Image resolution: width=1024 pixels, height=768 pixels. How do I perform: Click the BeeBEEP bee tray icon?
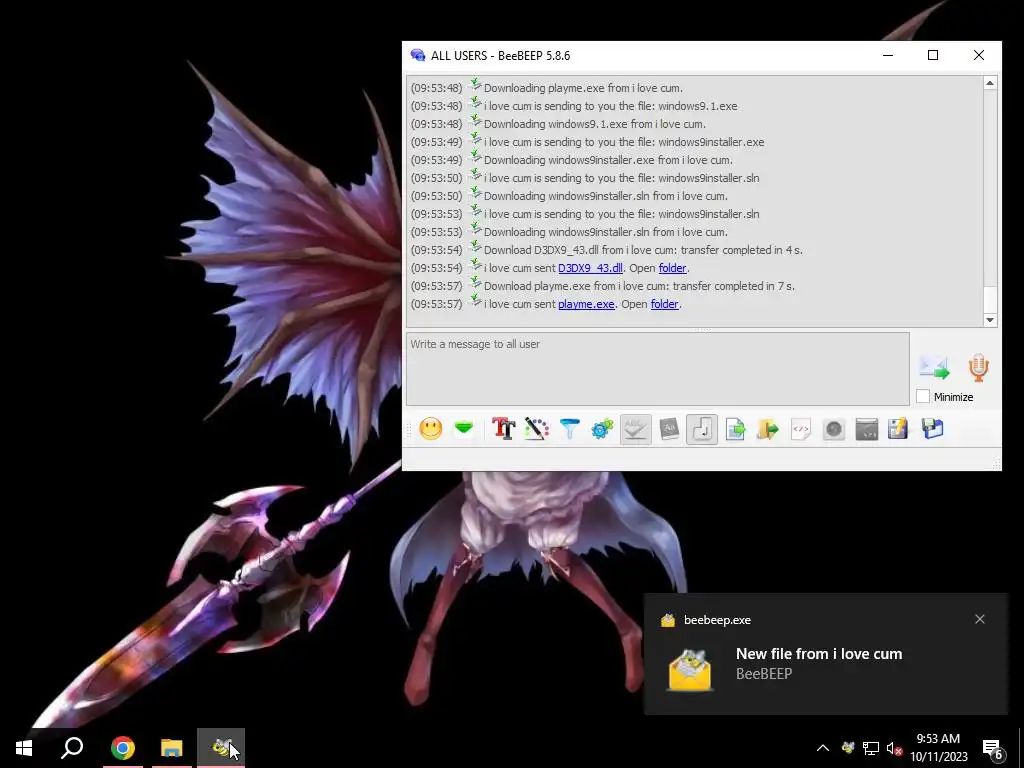click(x=848, y=748)
